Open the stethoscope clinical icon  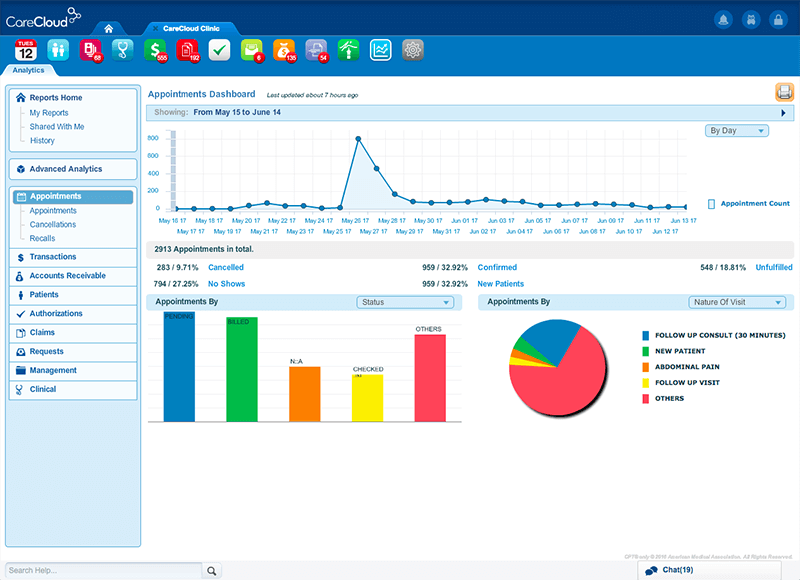(x=122, y=50)
